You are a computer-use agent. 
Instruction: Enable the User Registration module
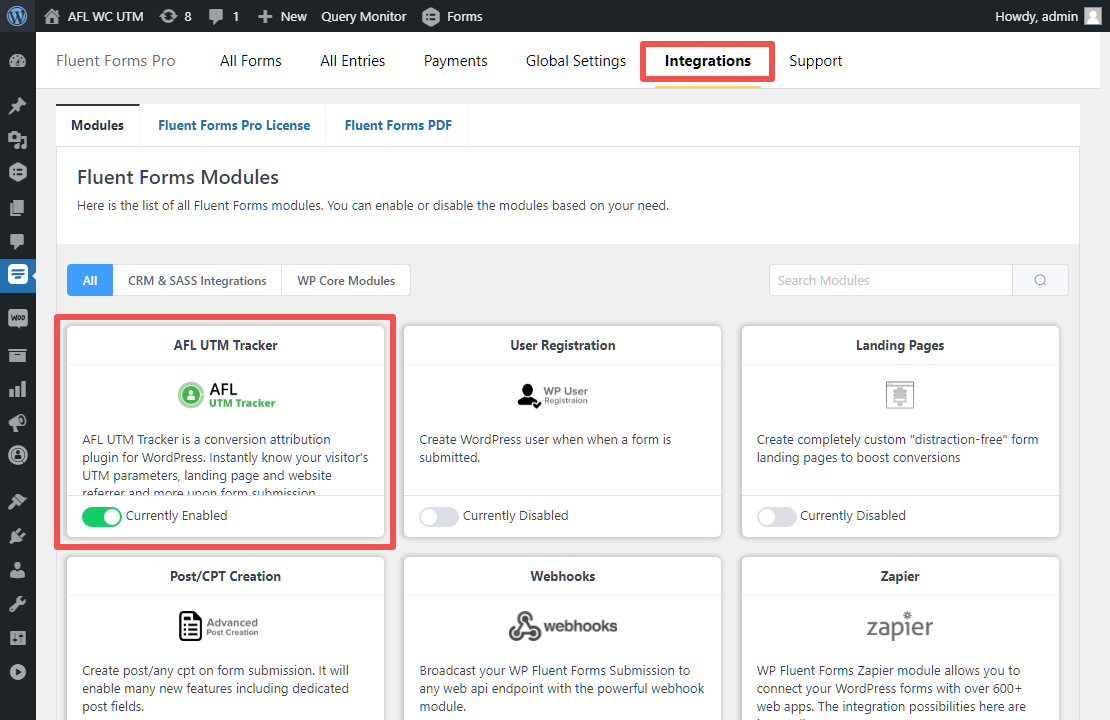coord(439,516)
